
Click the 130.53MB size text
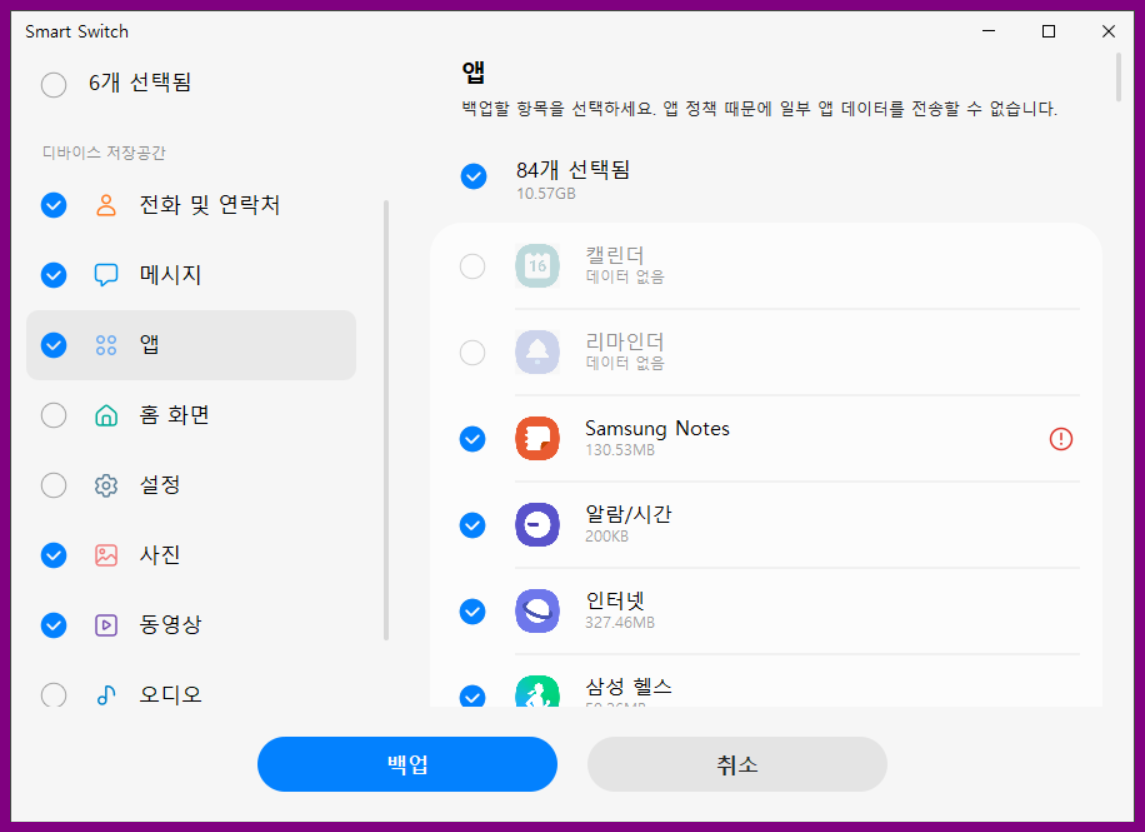coord(620,450)
